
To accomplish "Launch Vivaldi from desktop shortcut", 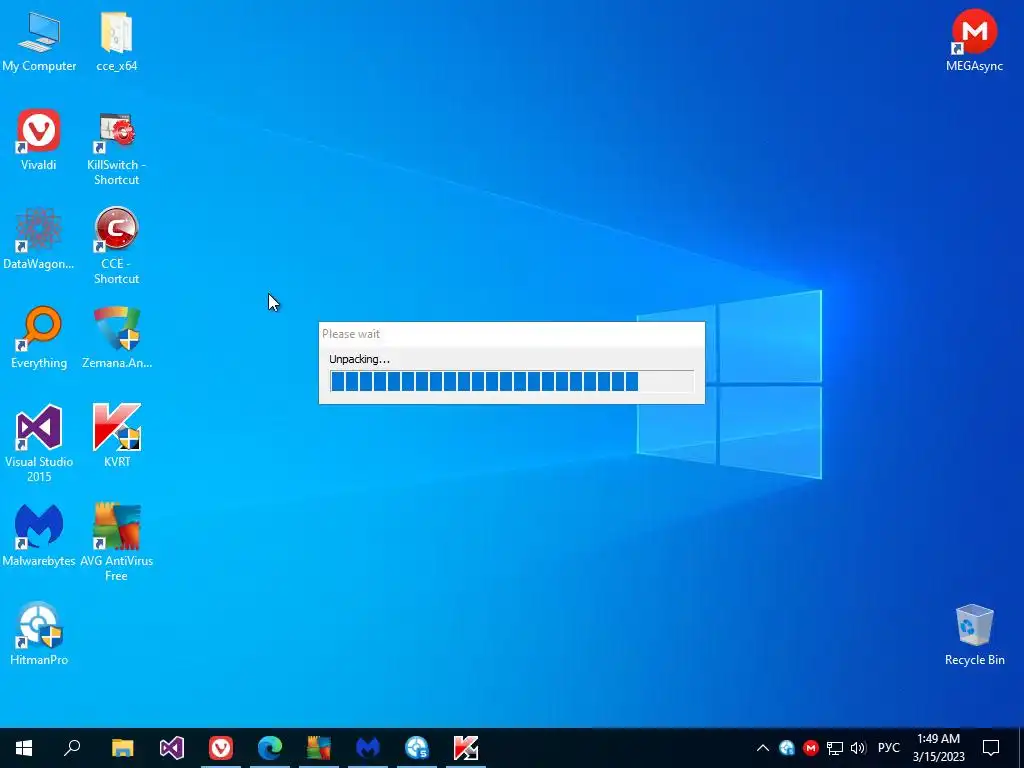I will click(39, 140).
